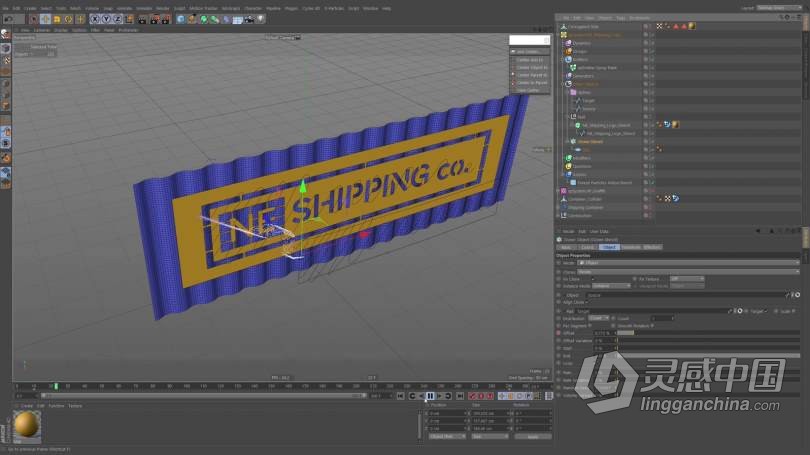Click the red Record Active Objects button
Viewport: 810px width, 455px height.
(x=472, y=396)
